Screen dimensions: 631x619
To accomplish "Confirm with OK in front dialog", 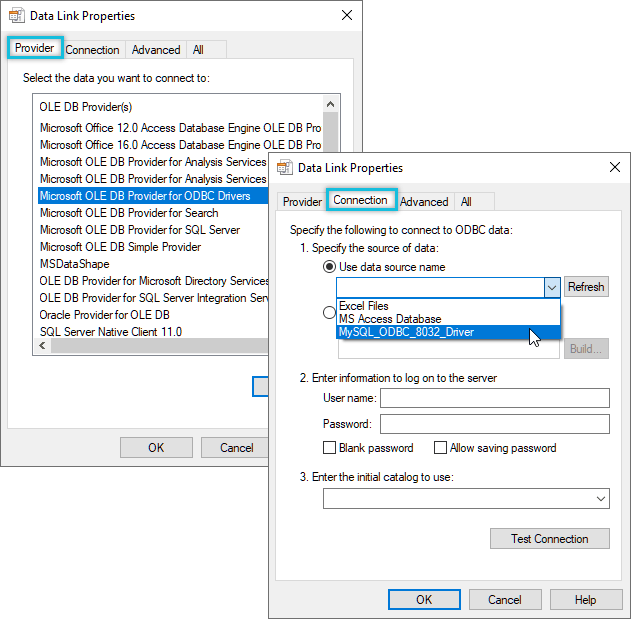I will pyautogui.click(x=424, y=600).
